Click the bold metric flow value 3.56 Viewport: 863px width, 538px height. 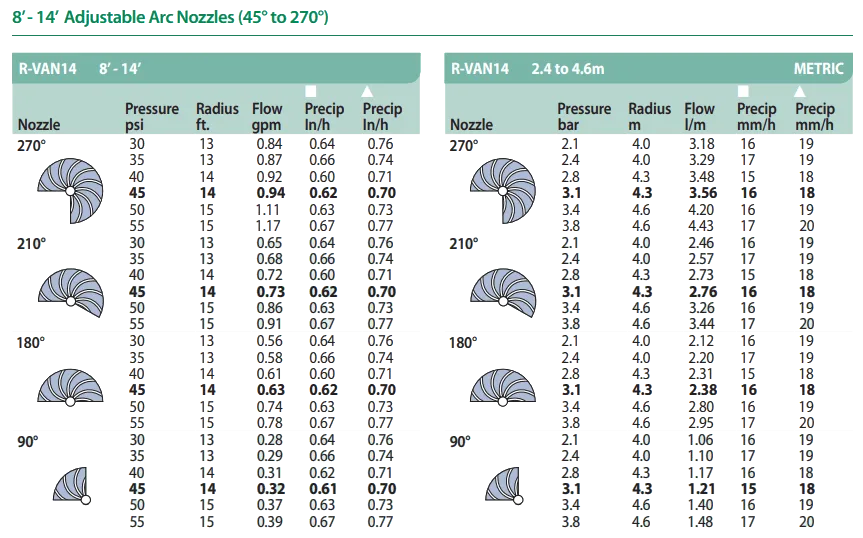pyautogui.click(x=703, y=193)
